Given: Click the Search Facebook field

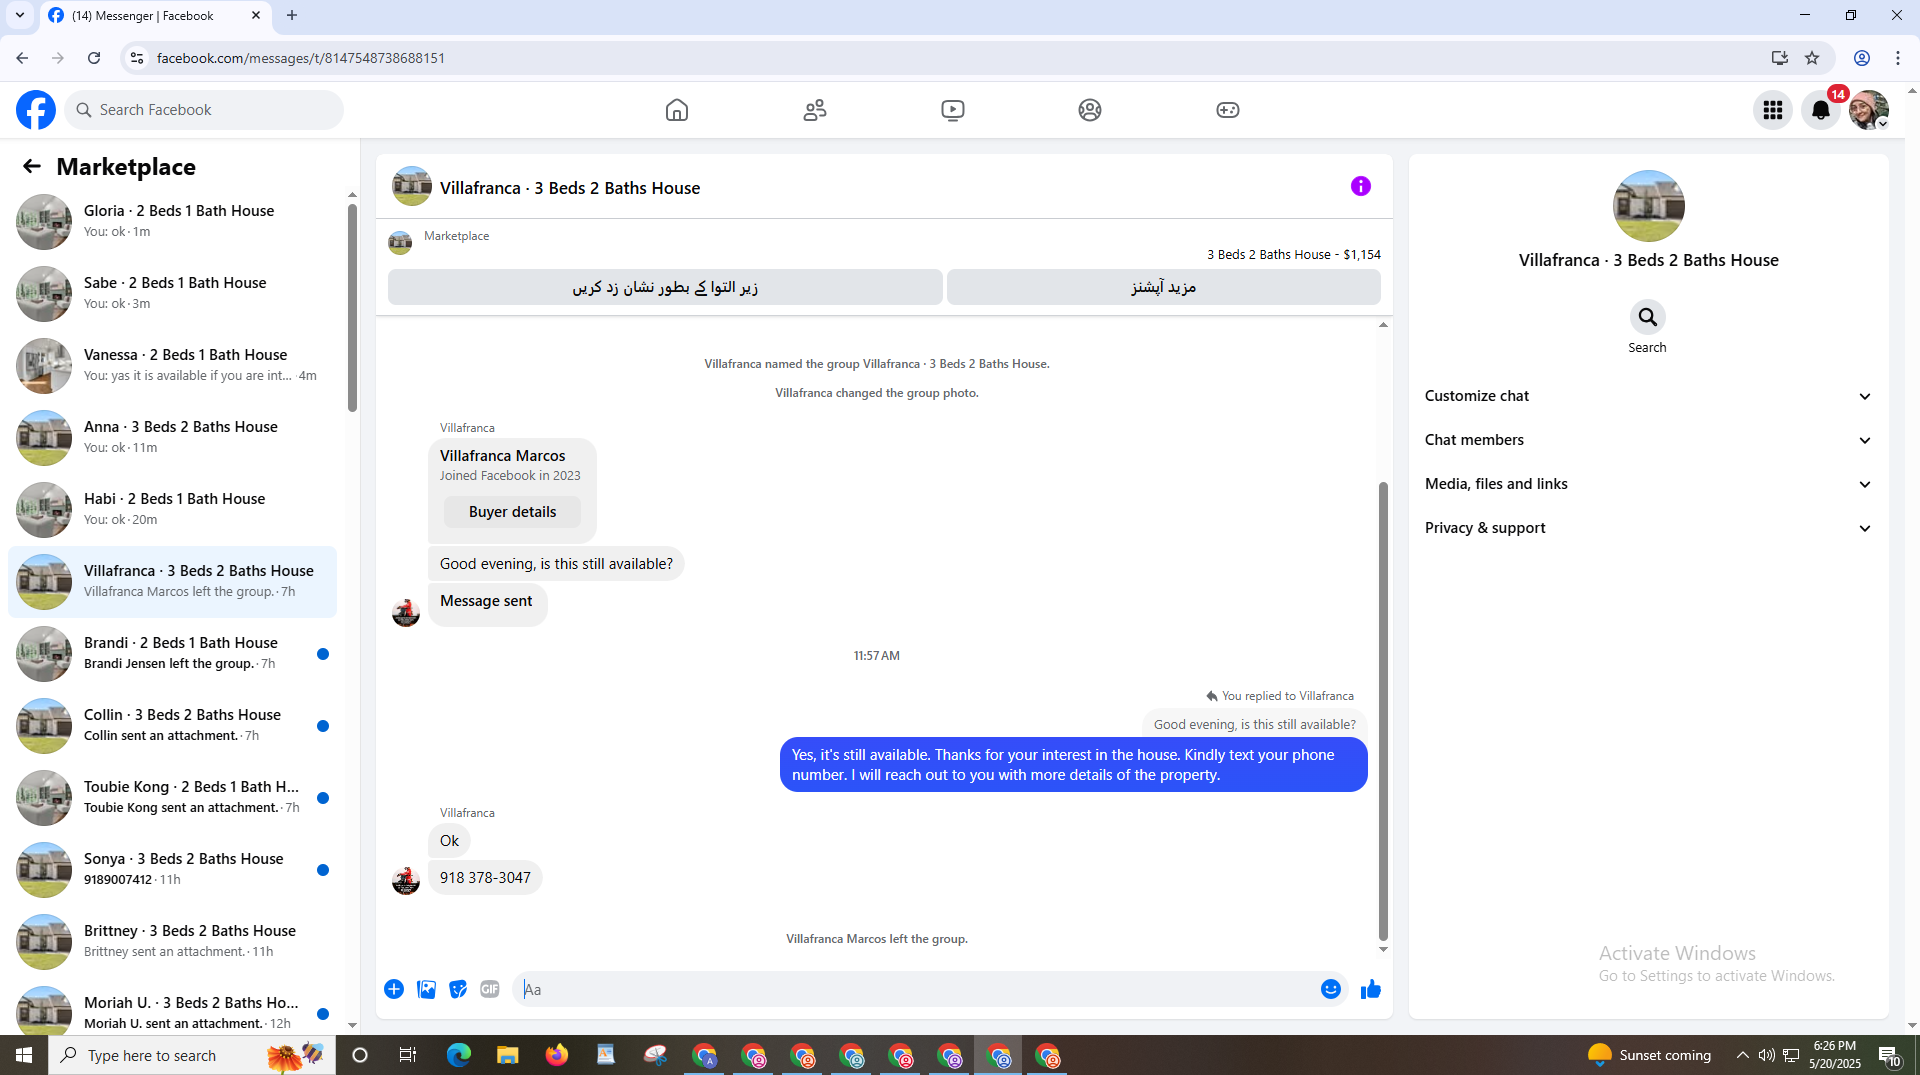Looking at the screenshot, I should click(x=204, y=110).
